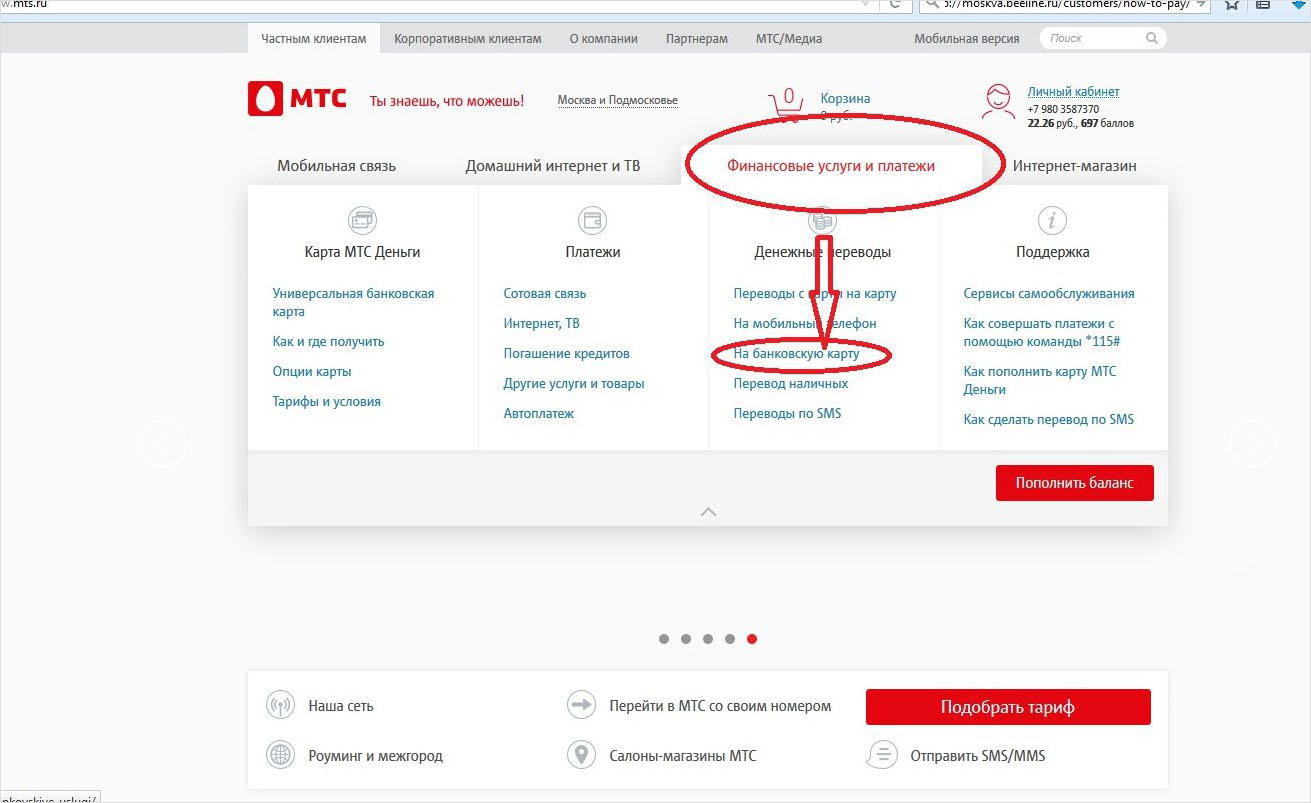1311x803 pixels.
Task: Open the Интернет, ТВ payments link
Action: pos(541,324)
